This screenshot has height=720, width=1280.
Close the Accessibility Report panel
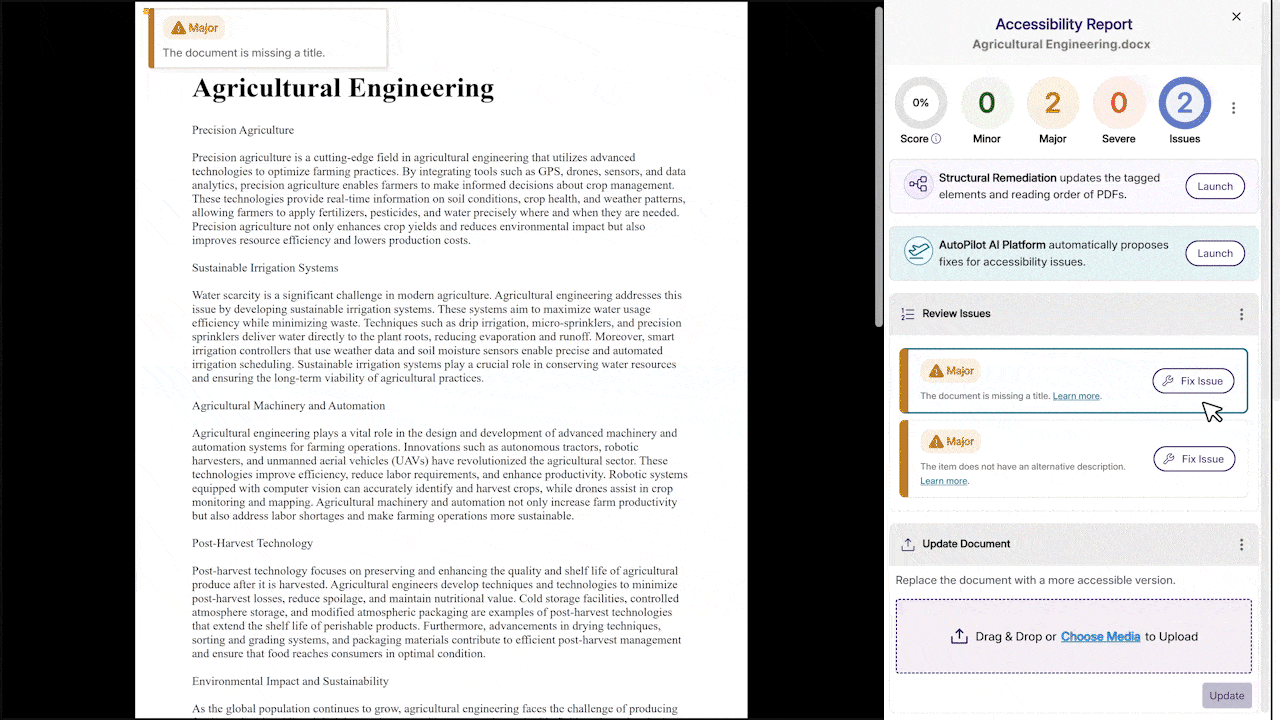coord(1236,17)
